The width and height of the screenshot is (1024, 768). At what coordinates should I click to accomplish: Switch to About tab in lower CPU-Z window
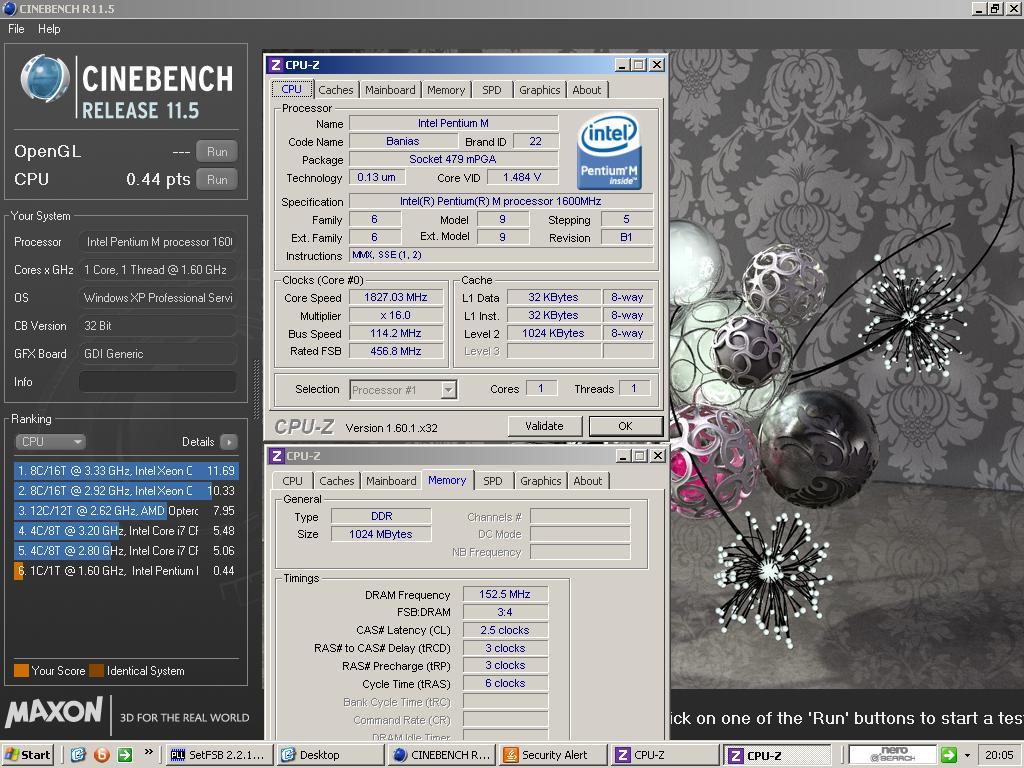(x=587, y=481)
